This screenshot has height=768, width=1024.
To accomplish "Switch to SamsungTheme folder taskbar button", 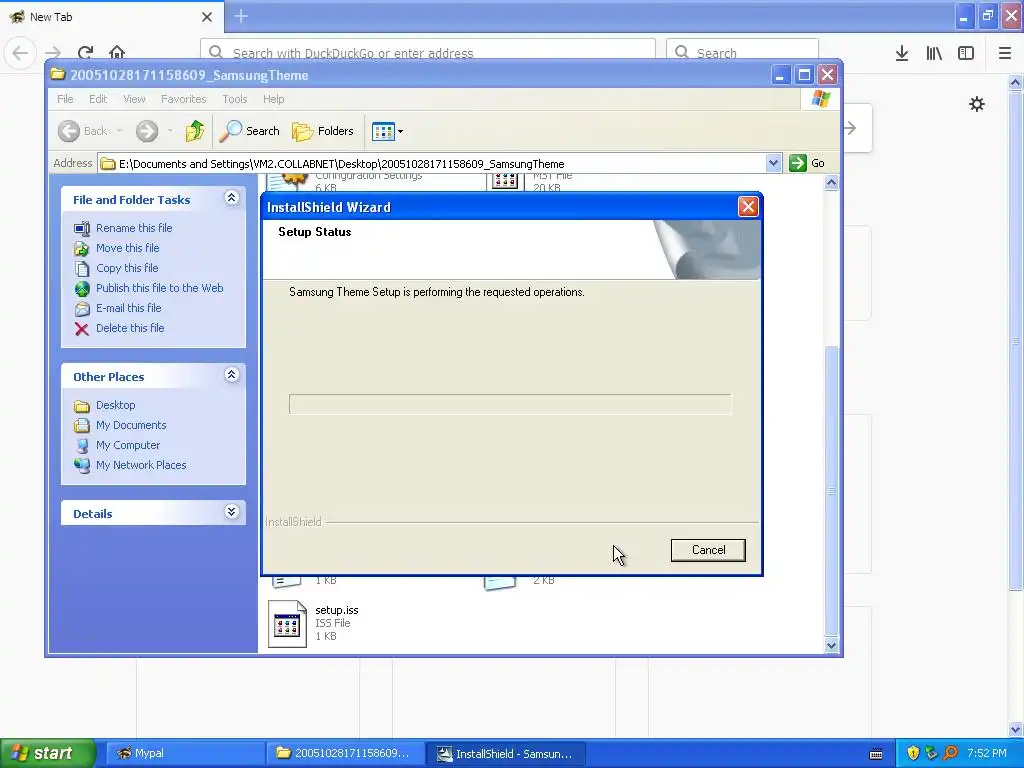I will click(345, 754).
